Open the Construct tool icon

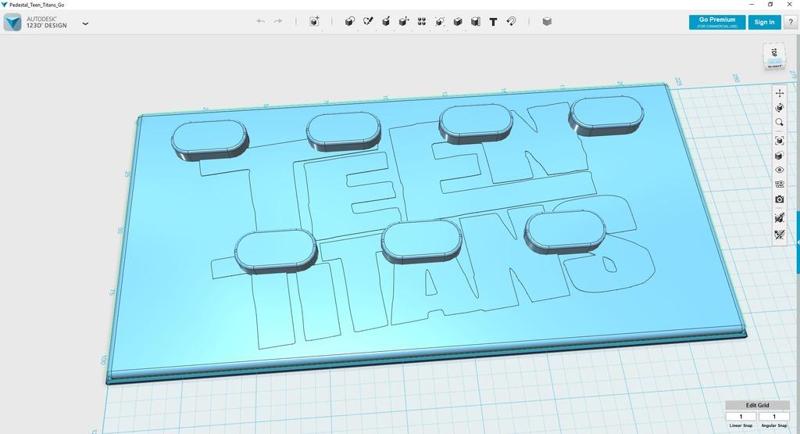coord(386,21)
